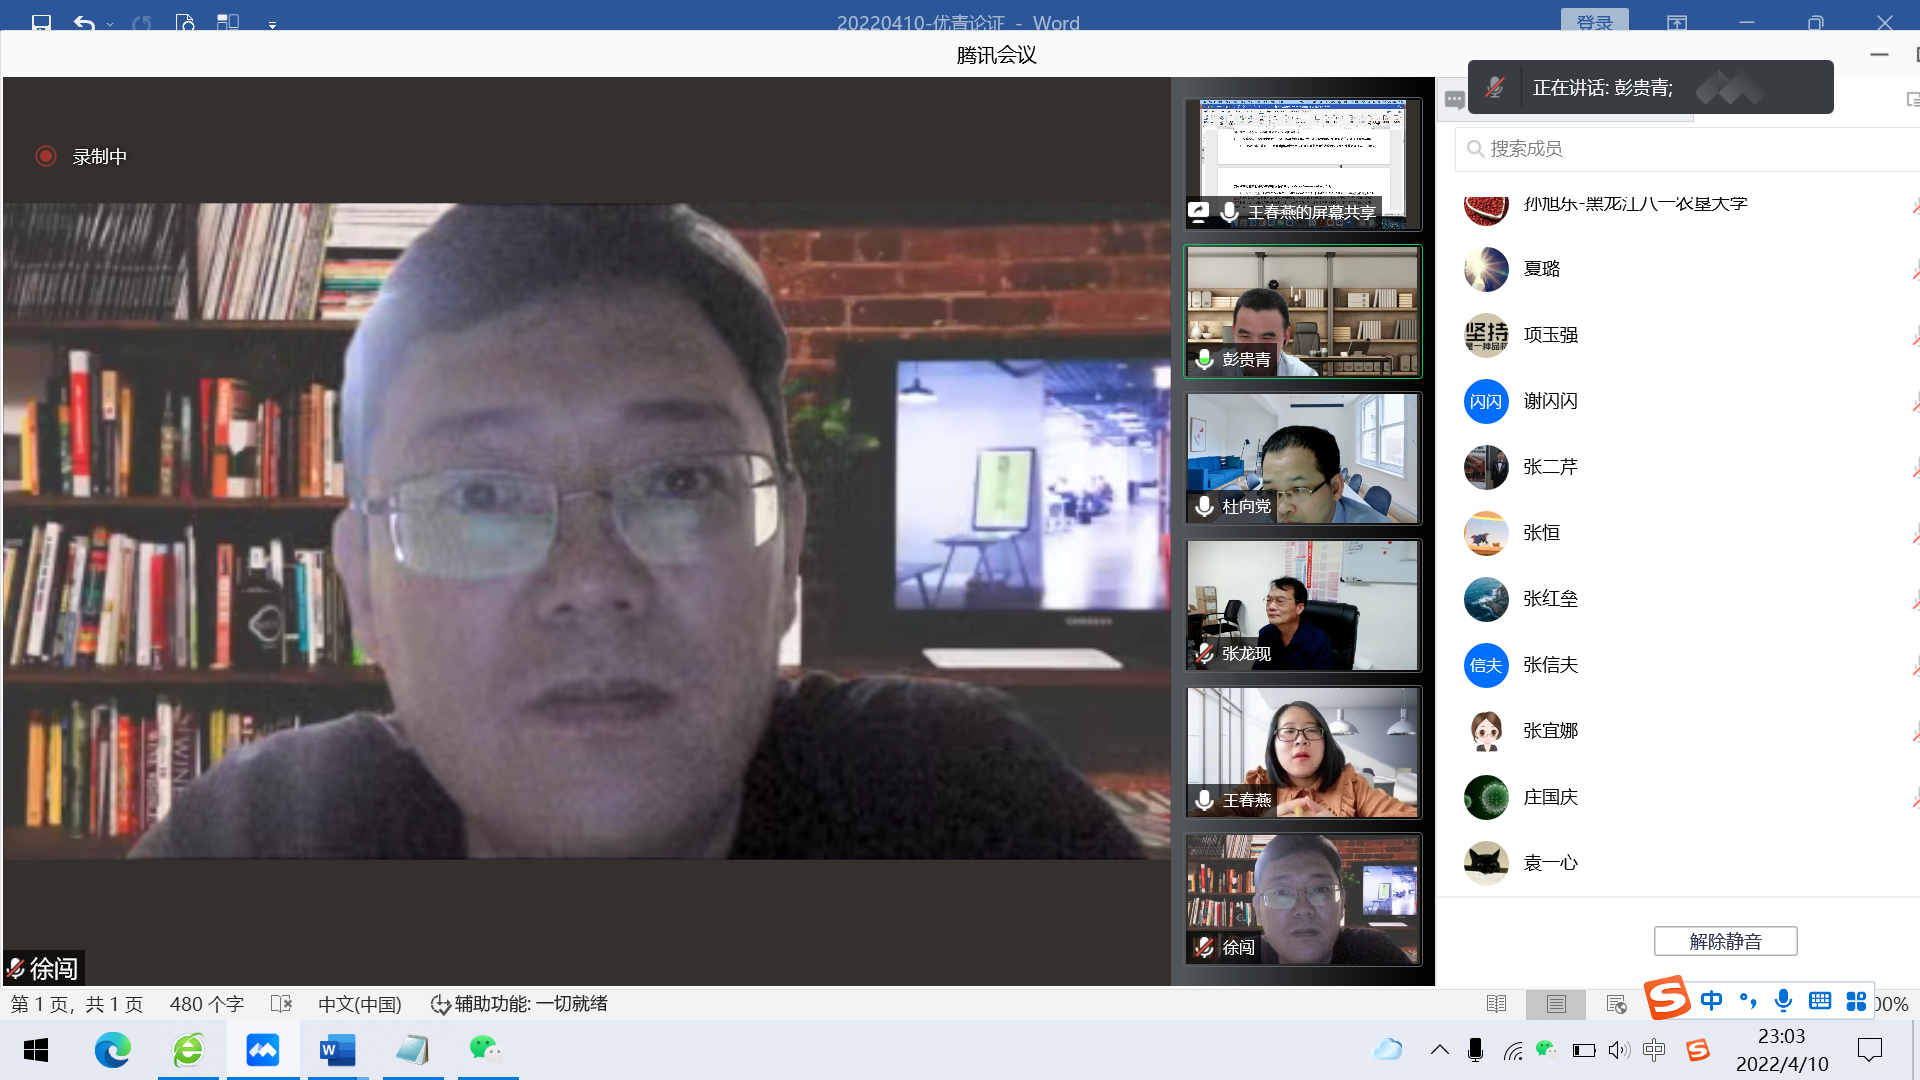Screen dimensions: 1920x1080
Task: Open Microsoft Edge from the taskbar
Action: coord(112,1050)
